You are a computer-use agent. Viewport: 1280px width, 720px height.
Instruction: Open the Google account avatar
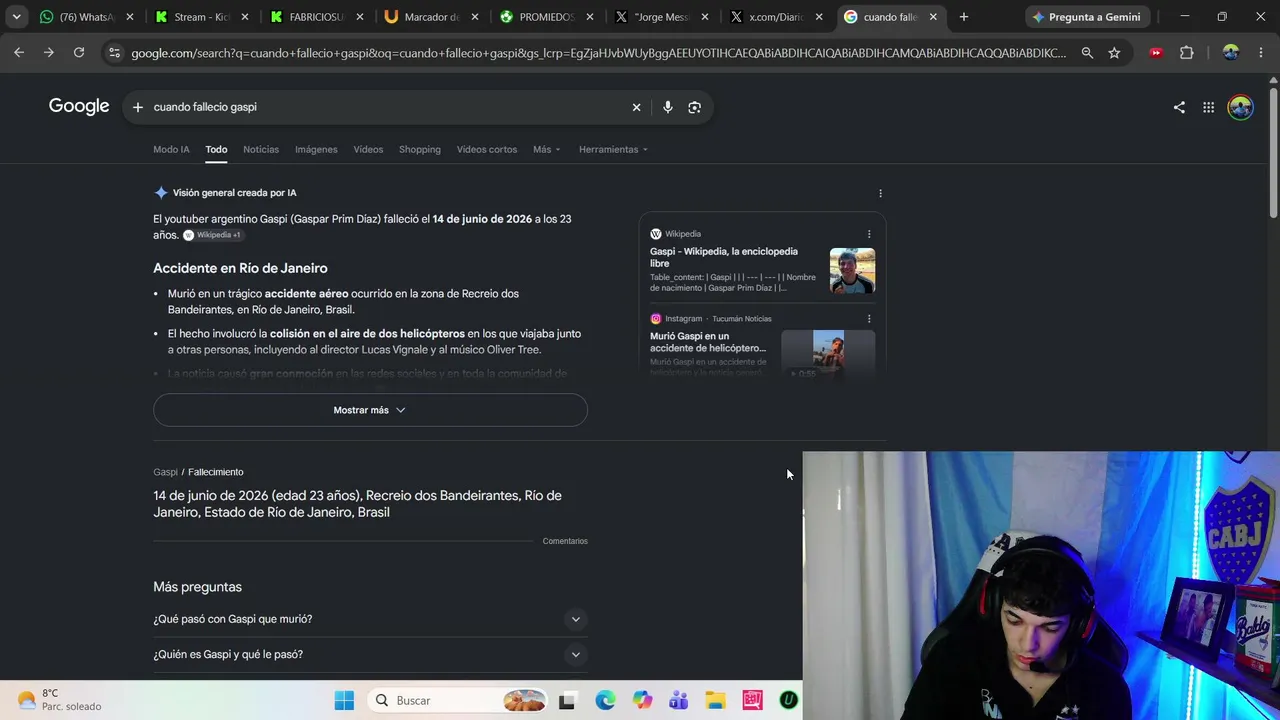[x=1241, y=107]
